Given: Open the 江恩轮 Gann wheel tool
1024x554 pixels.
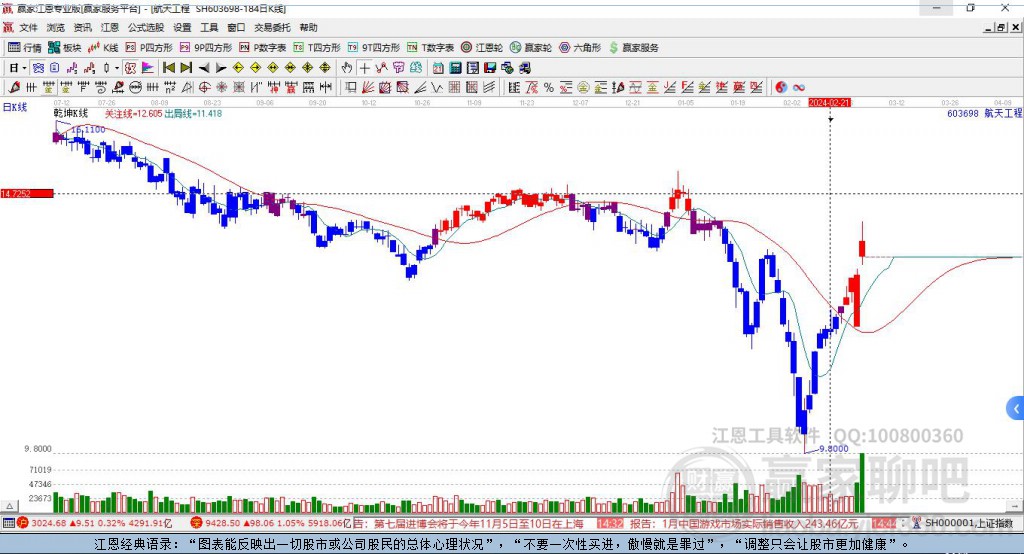Looking at the screenshot, I should click(482, 48).
